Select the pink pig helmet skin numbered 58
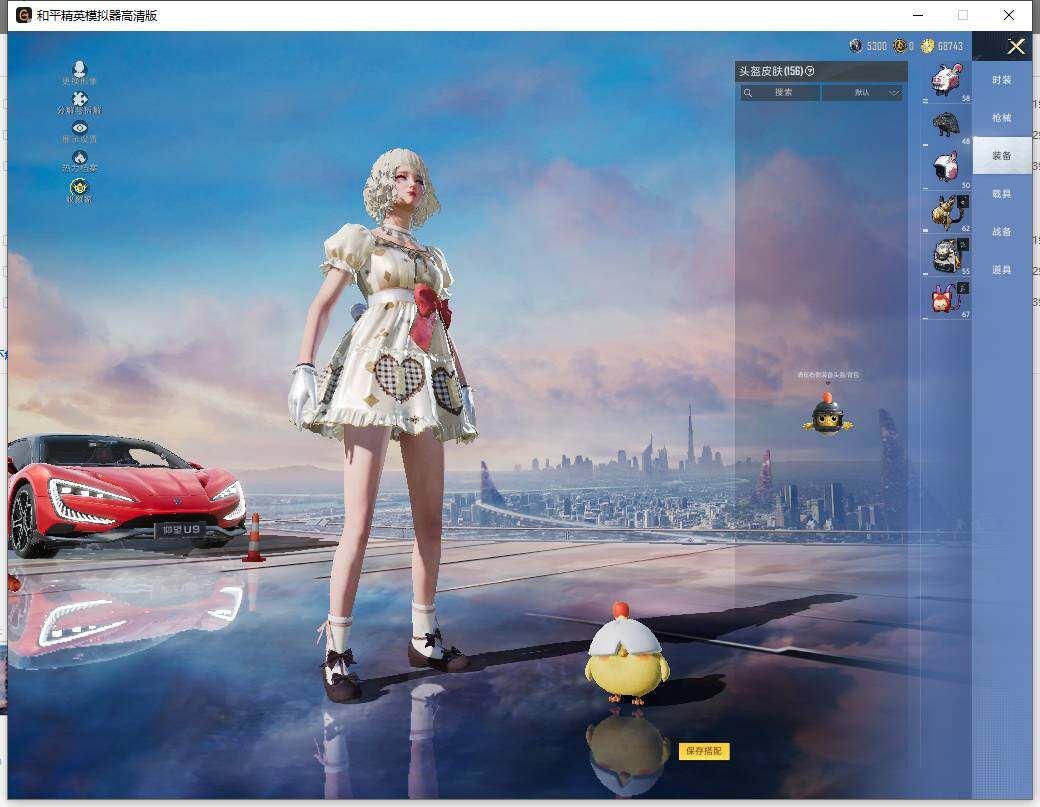 click(946, 81)
